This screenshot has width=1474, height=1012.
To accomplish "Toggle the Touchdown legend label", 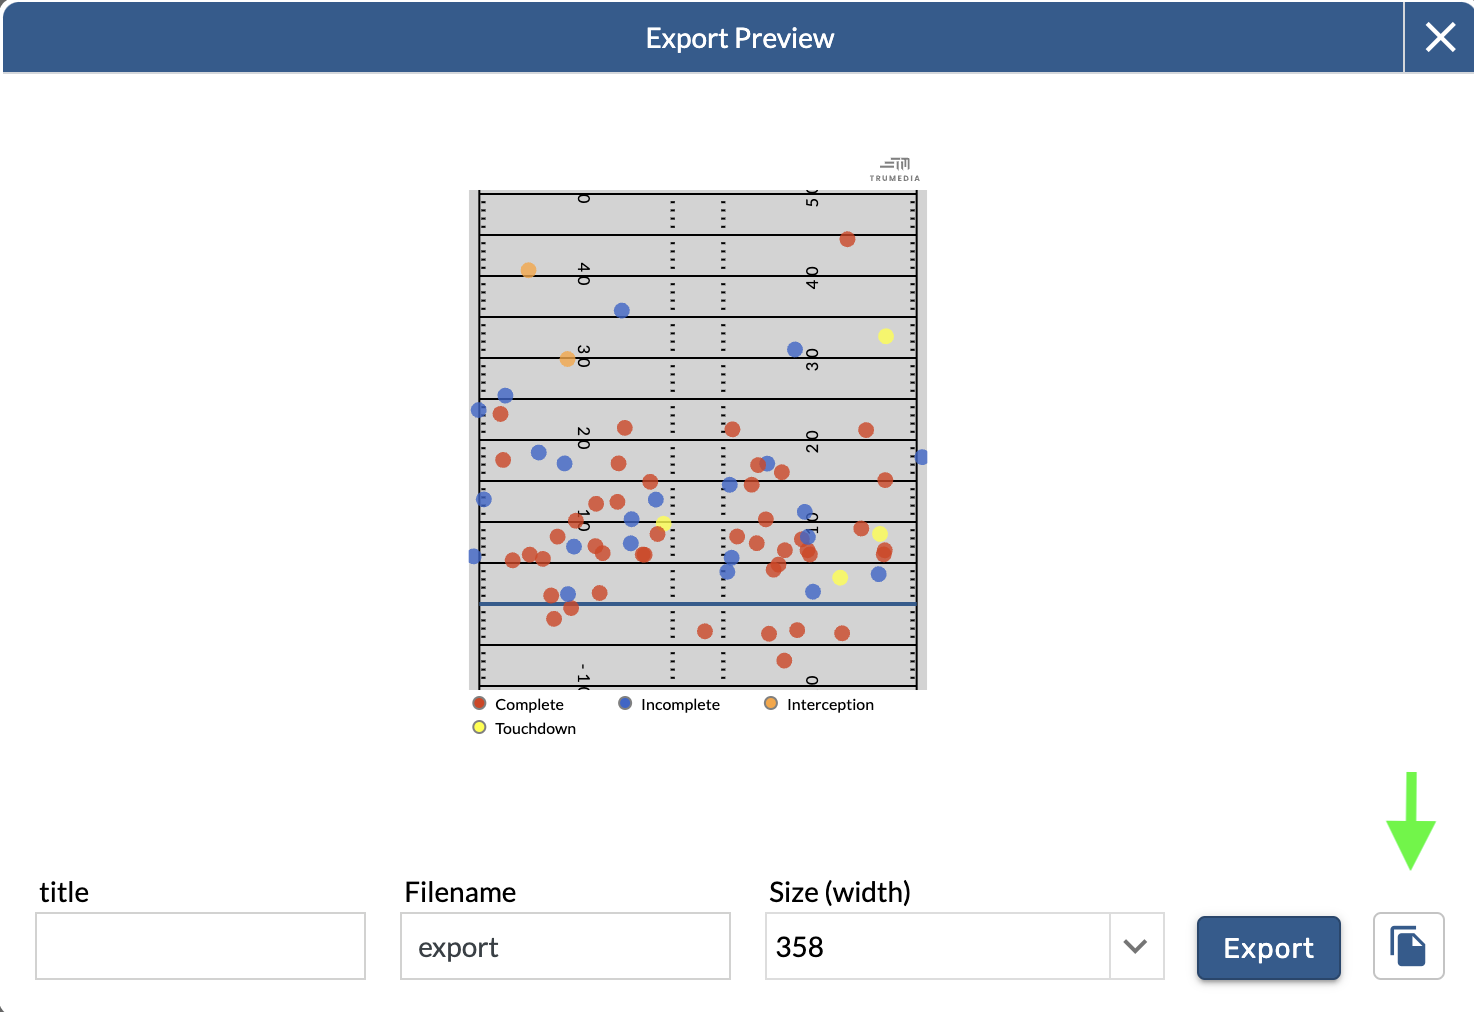I will (x=535, y=729).
